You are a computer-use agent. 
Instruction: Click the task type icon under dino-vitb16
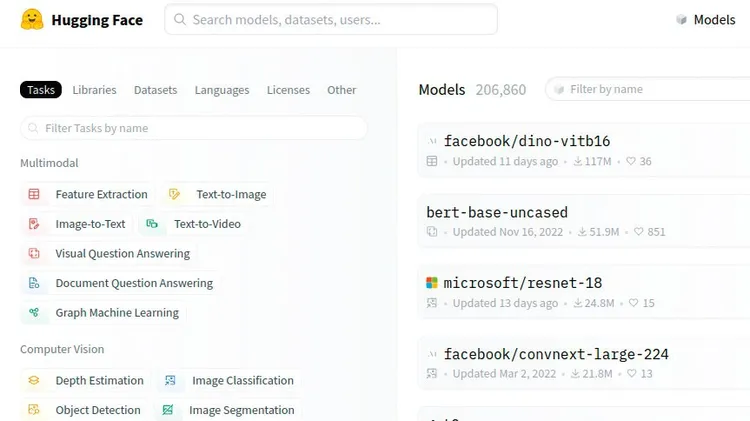pos(432,161)
